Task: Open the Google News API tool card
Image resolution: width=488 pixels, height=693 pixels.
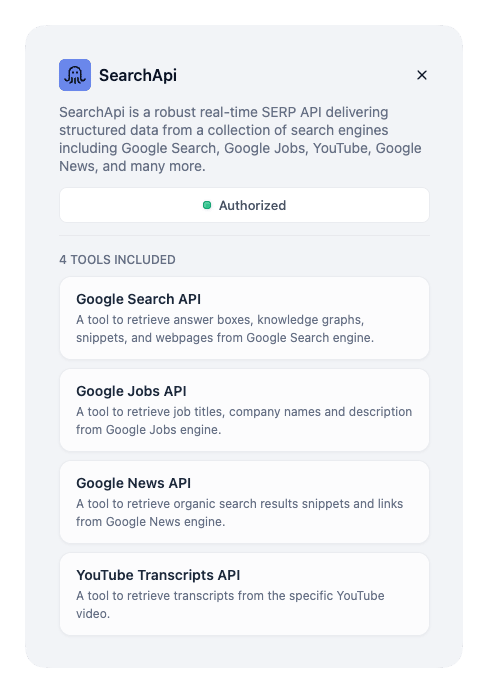Action: pyautogui.click(x=244, y=502)
